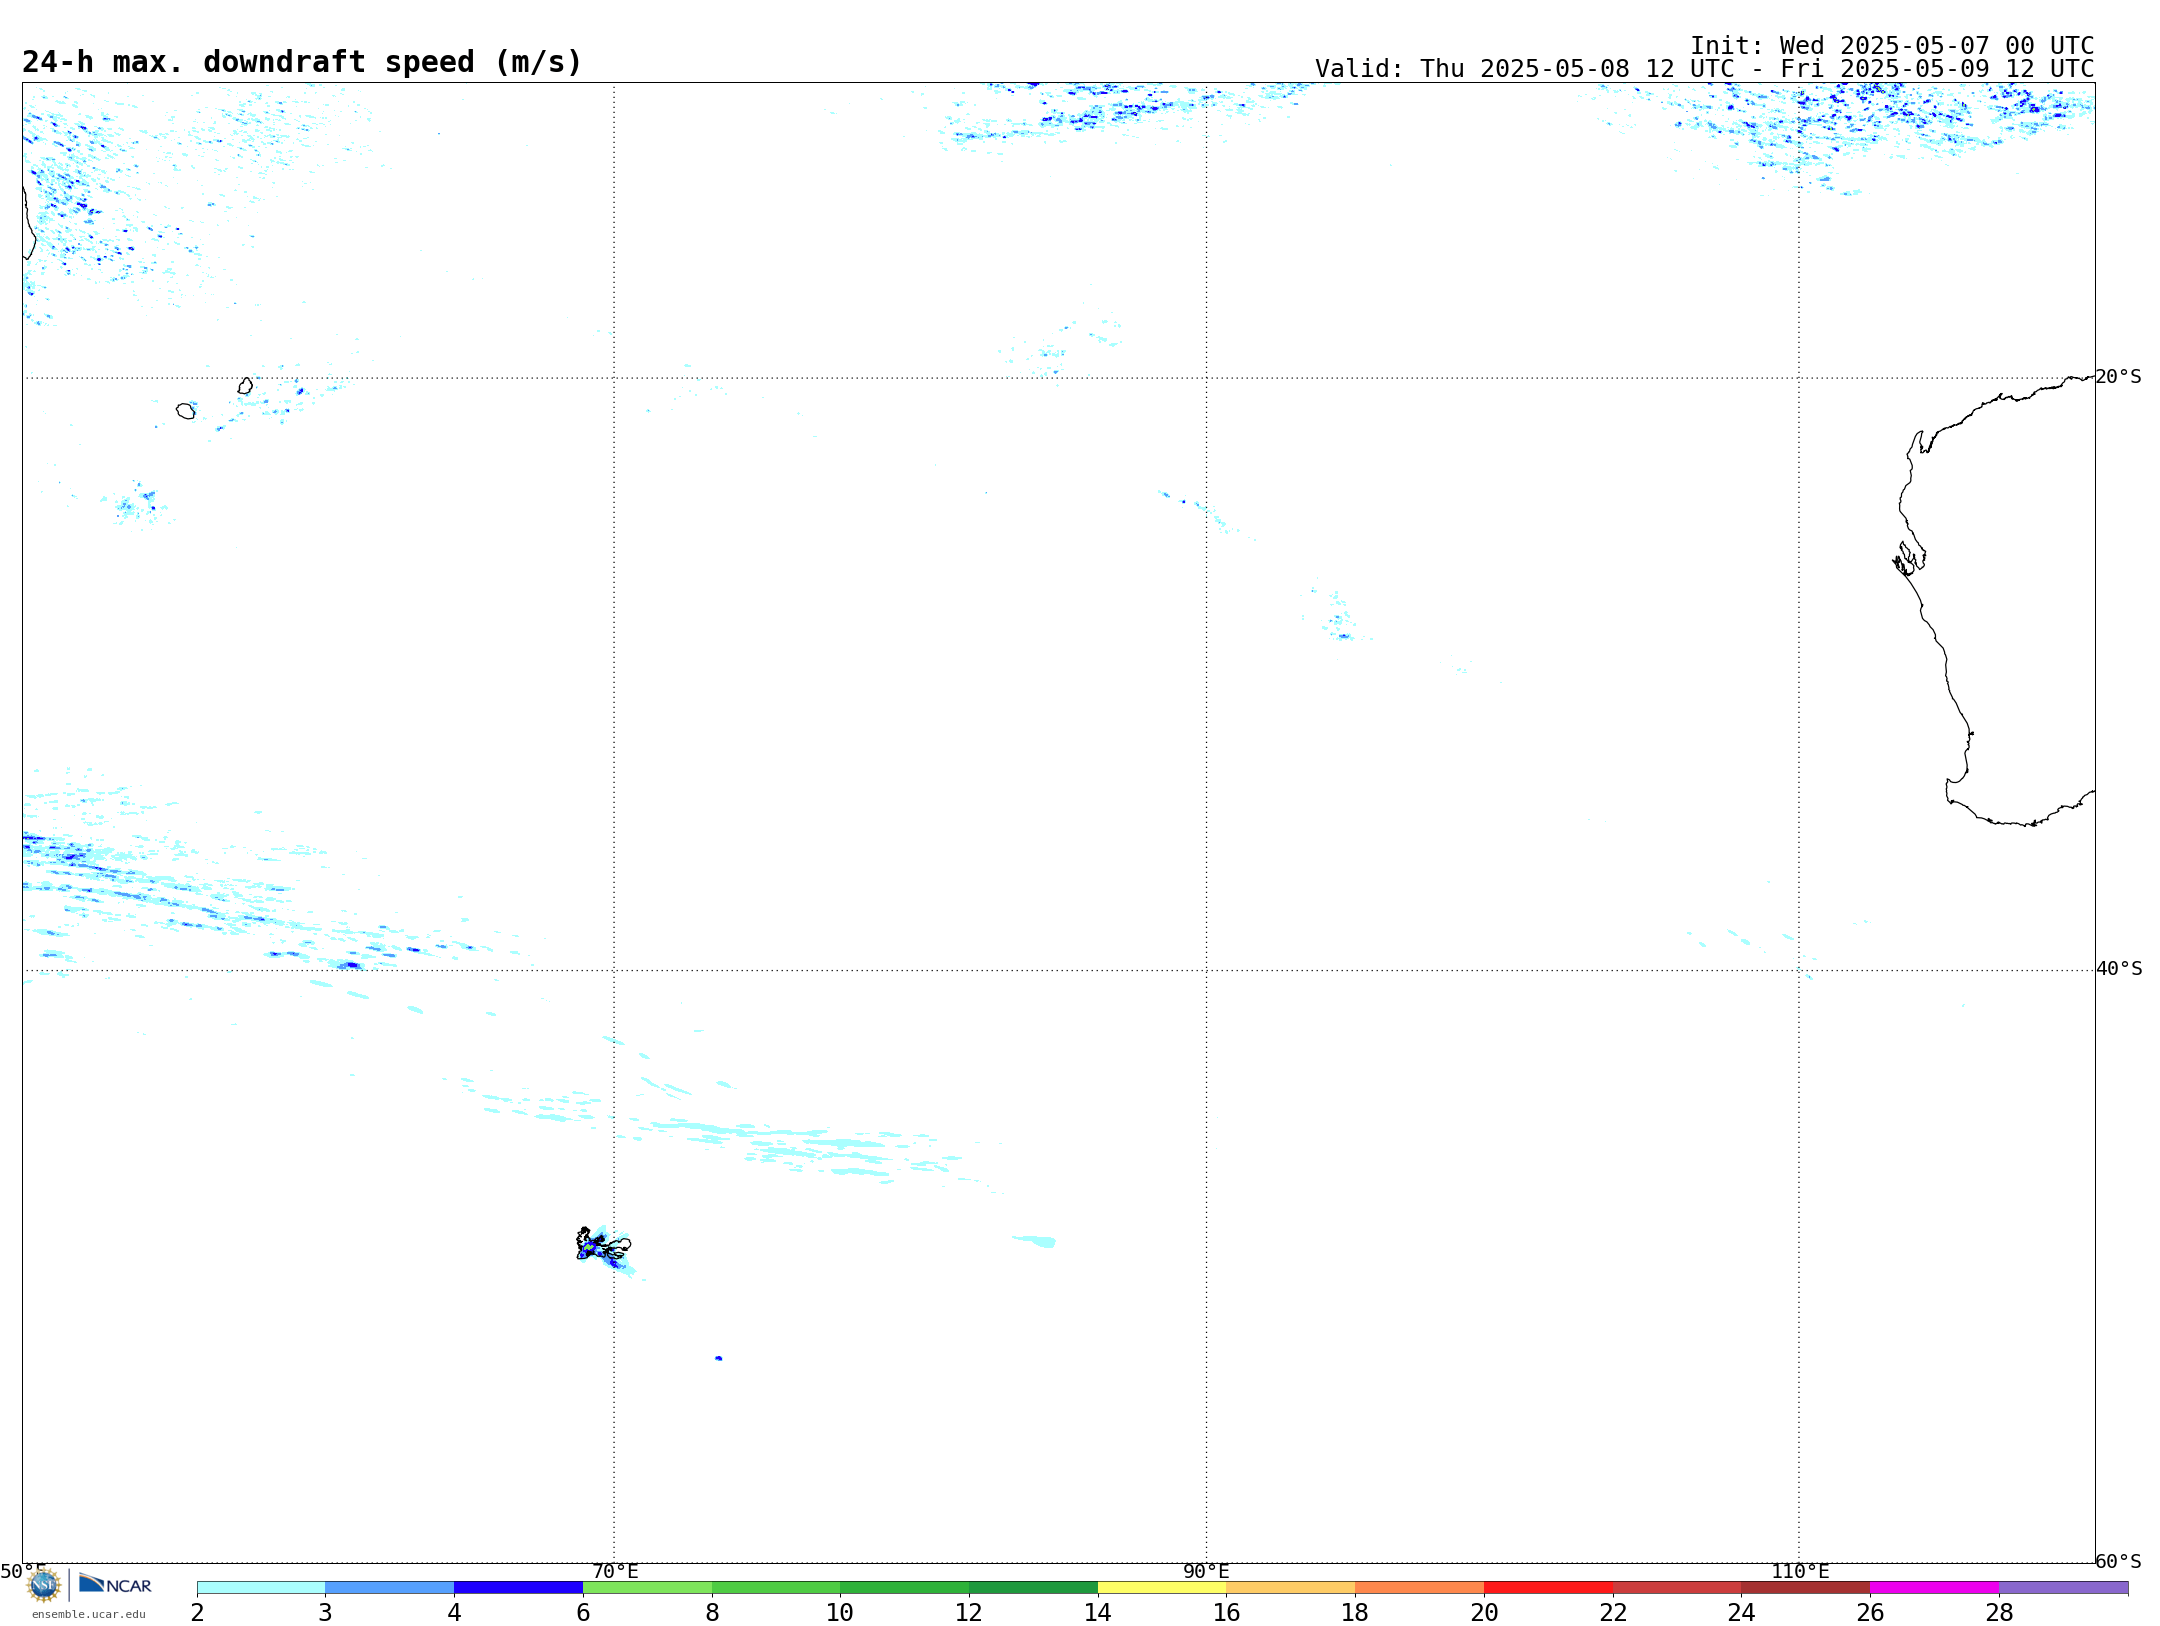Select the purple above-28 m/s swatch
The image size is (2160, 1626).
click(x=2063, y=1588)
